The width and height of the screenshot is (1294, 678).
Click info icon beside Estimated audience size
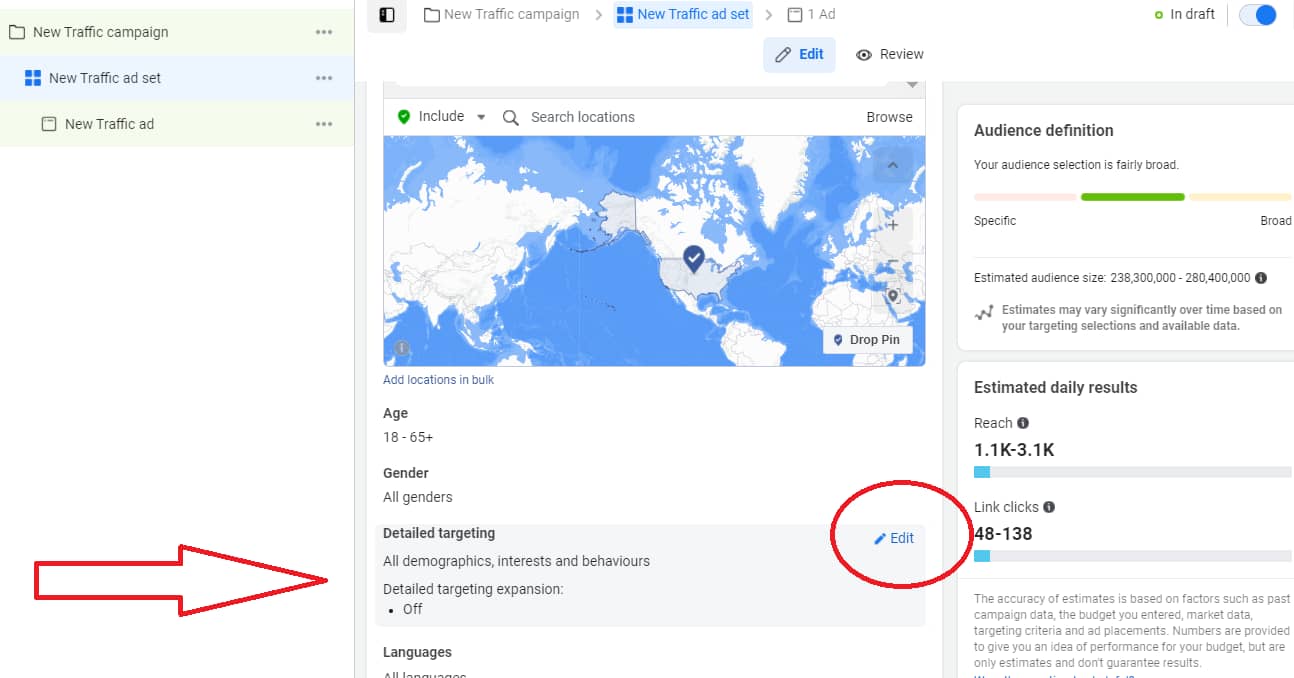[x=1261, y=278]
